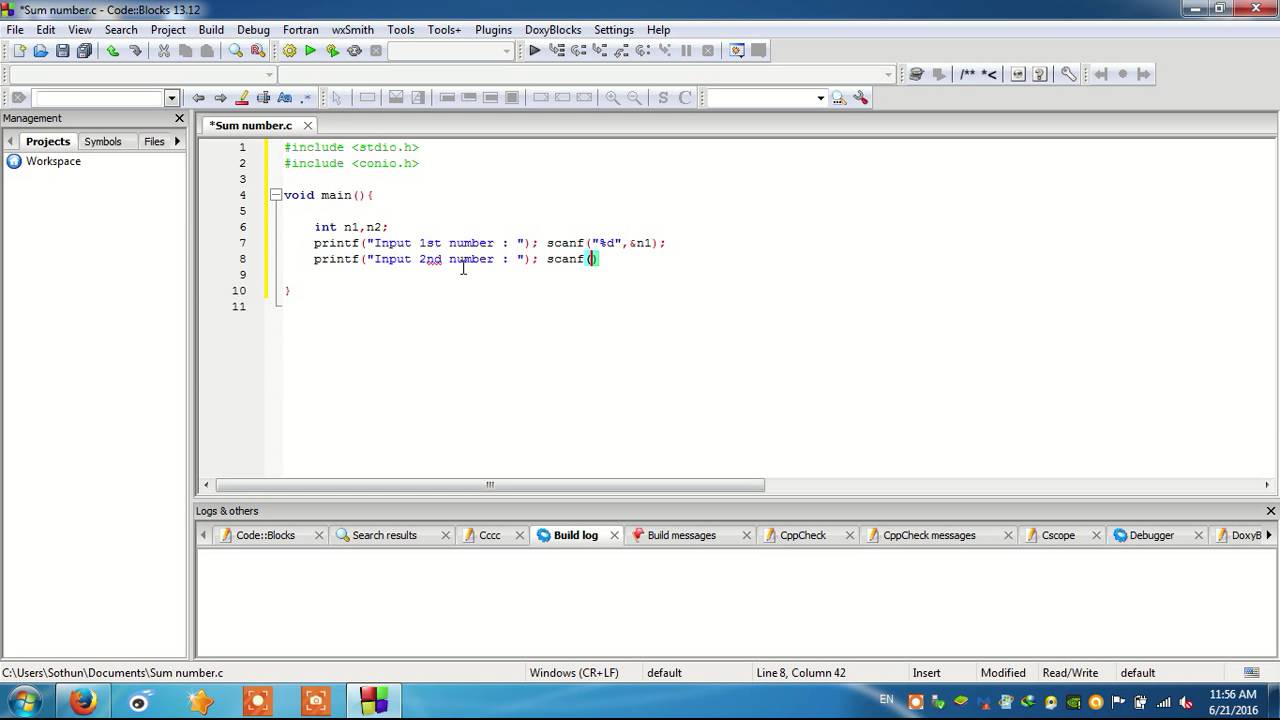The width and height of the screenshot is (1280, 720).
Task: Reveal earlier log tabs with left arrow
Action: (x=205, y=535)
